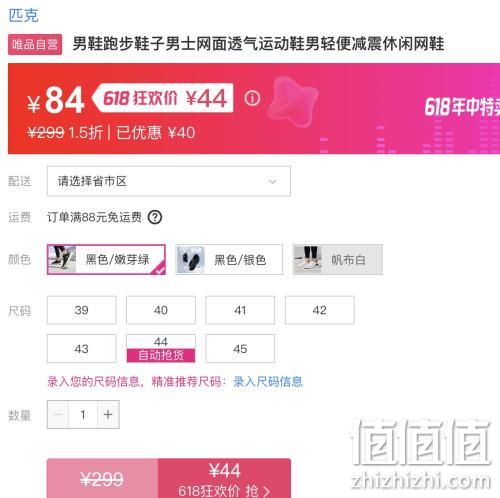Viewport: 500px width, 498px height.
Task: Open shipping fee help question icon
Action: pyautogui.click(x=155, y=217)
